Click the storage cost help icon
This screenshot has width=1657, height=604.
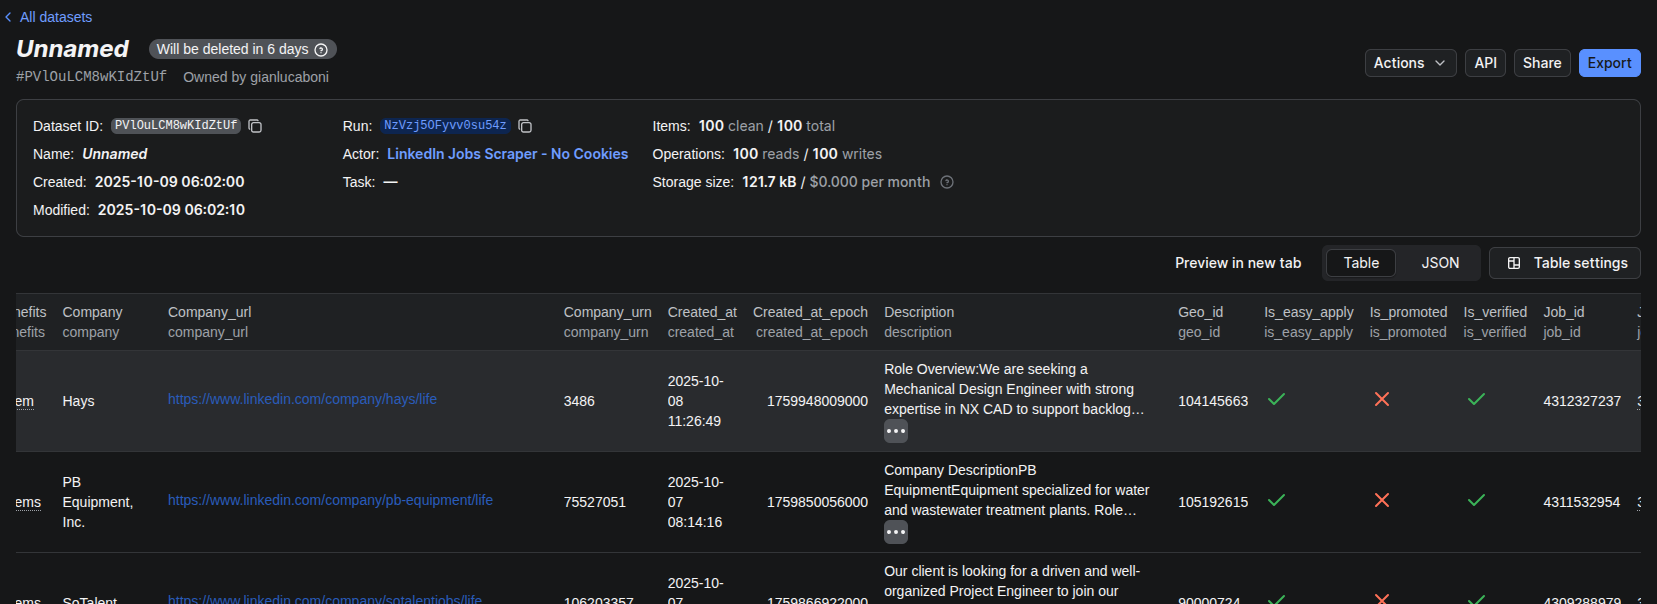point(947,182)
